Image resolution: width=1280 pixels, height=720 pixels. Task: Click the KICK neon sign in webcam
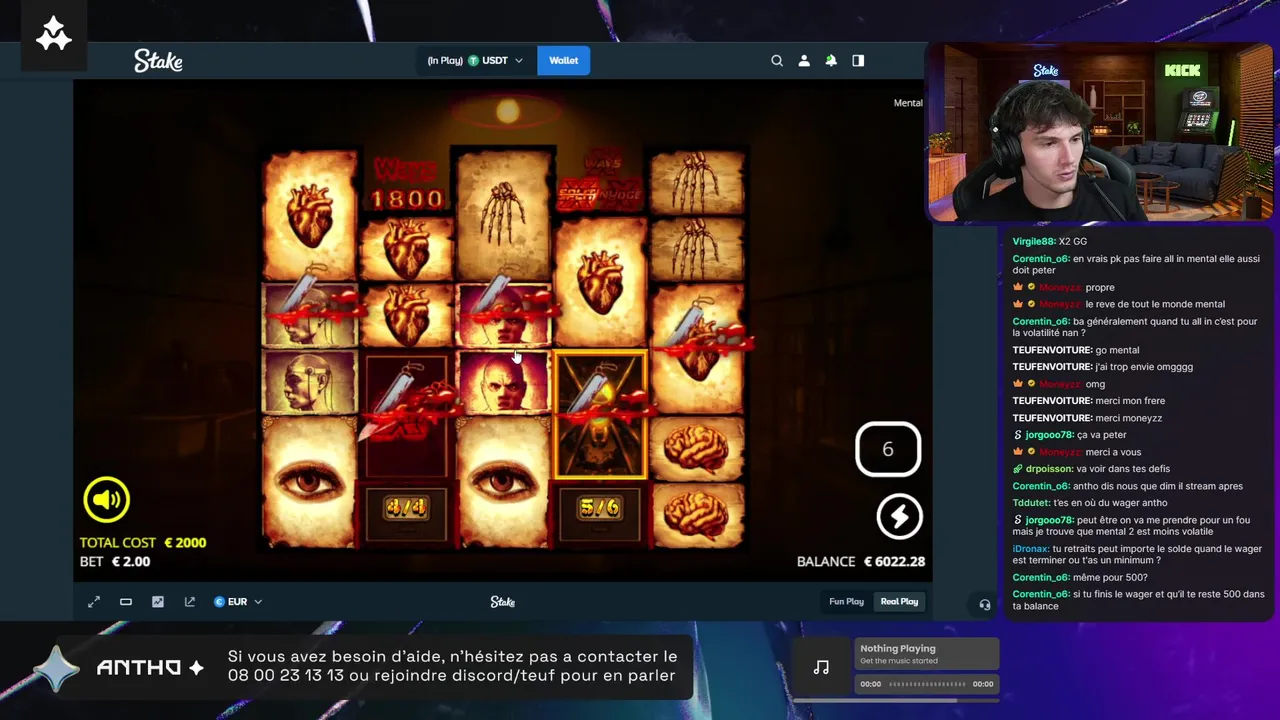[1182, 70]
